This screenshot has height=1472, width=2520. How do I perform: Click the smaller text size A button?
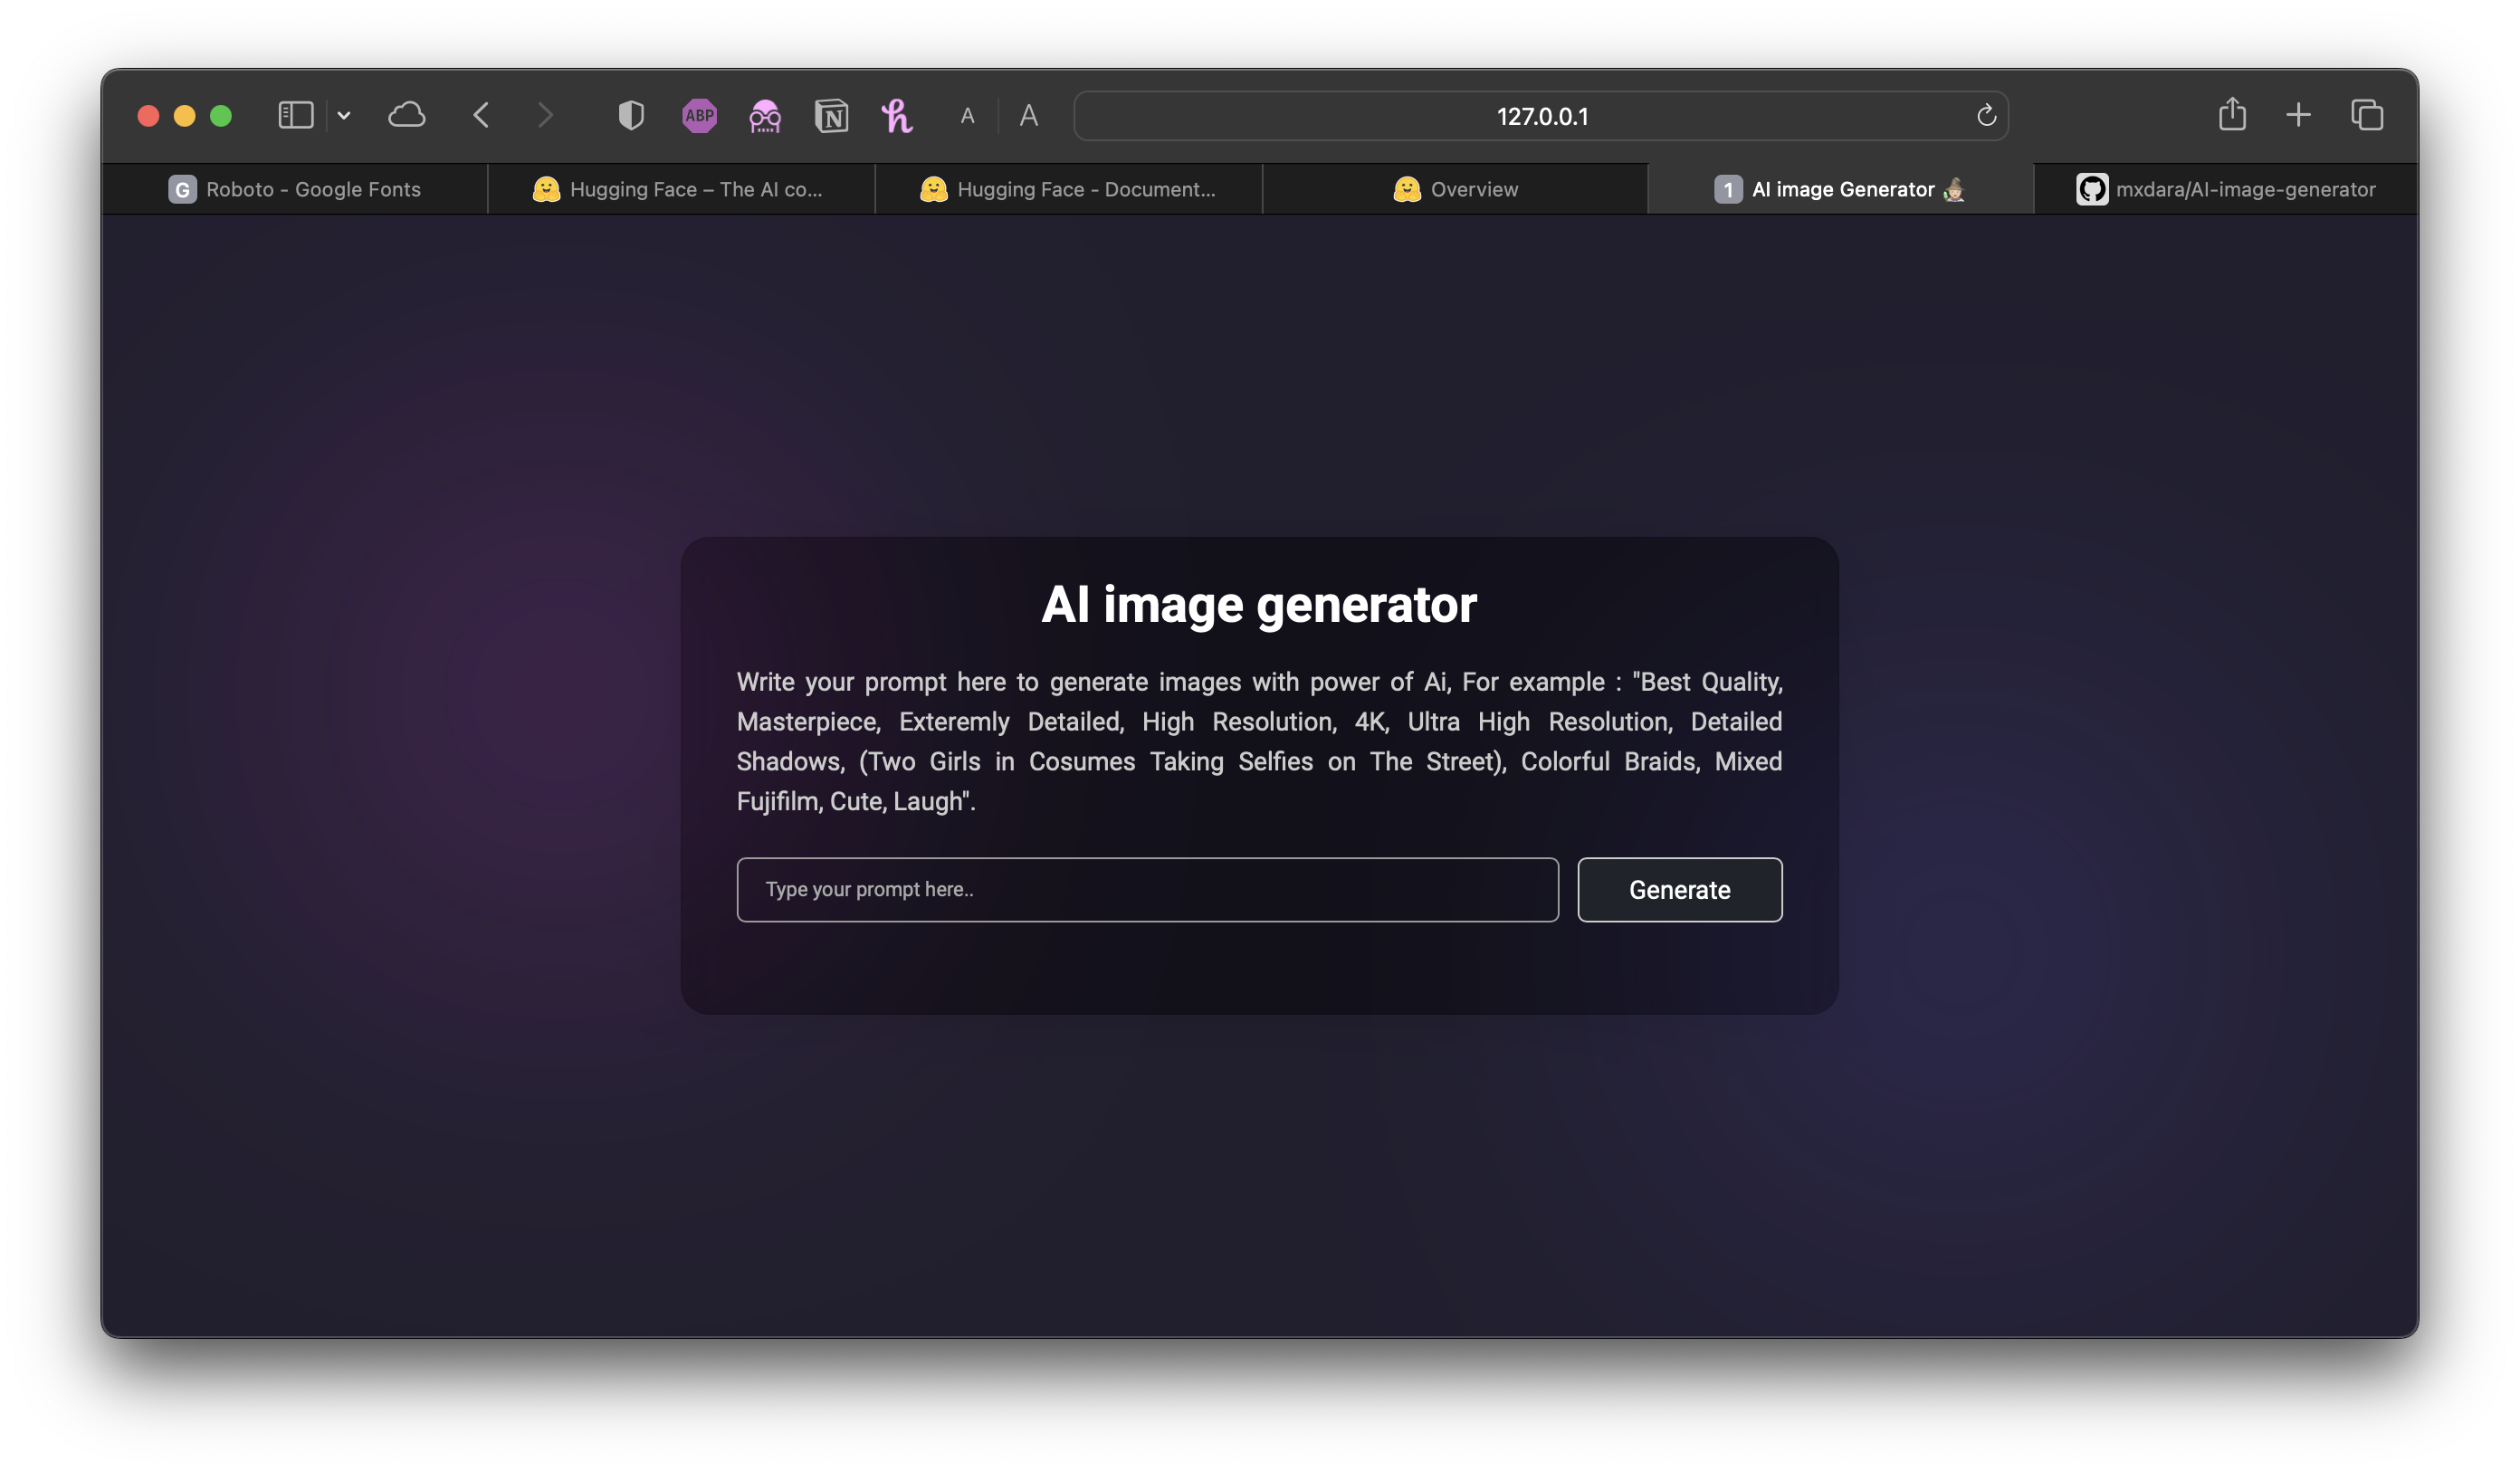click(967, 116)
